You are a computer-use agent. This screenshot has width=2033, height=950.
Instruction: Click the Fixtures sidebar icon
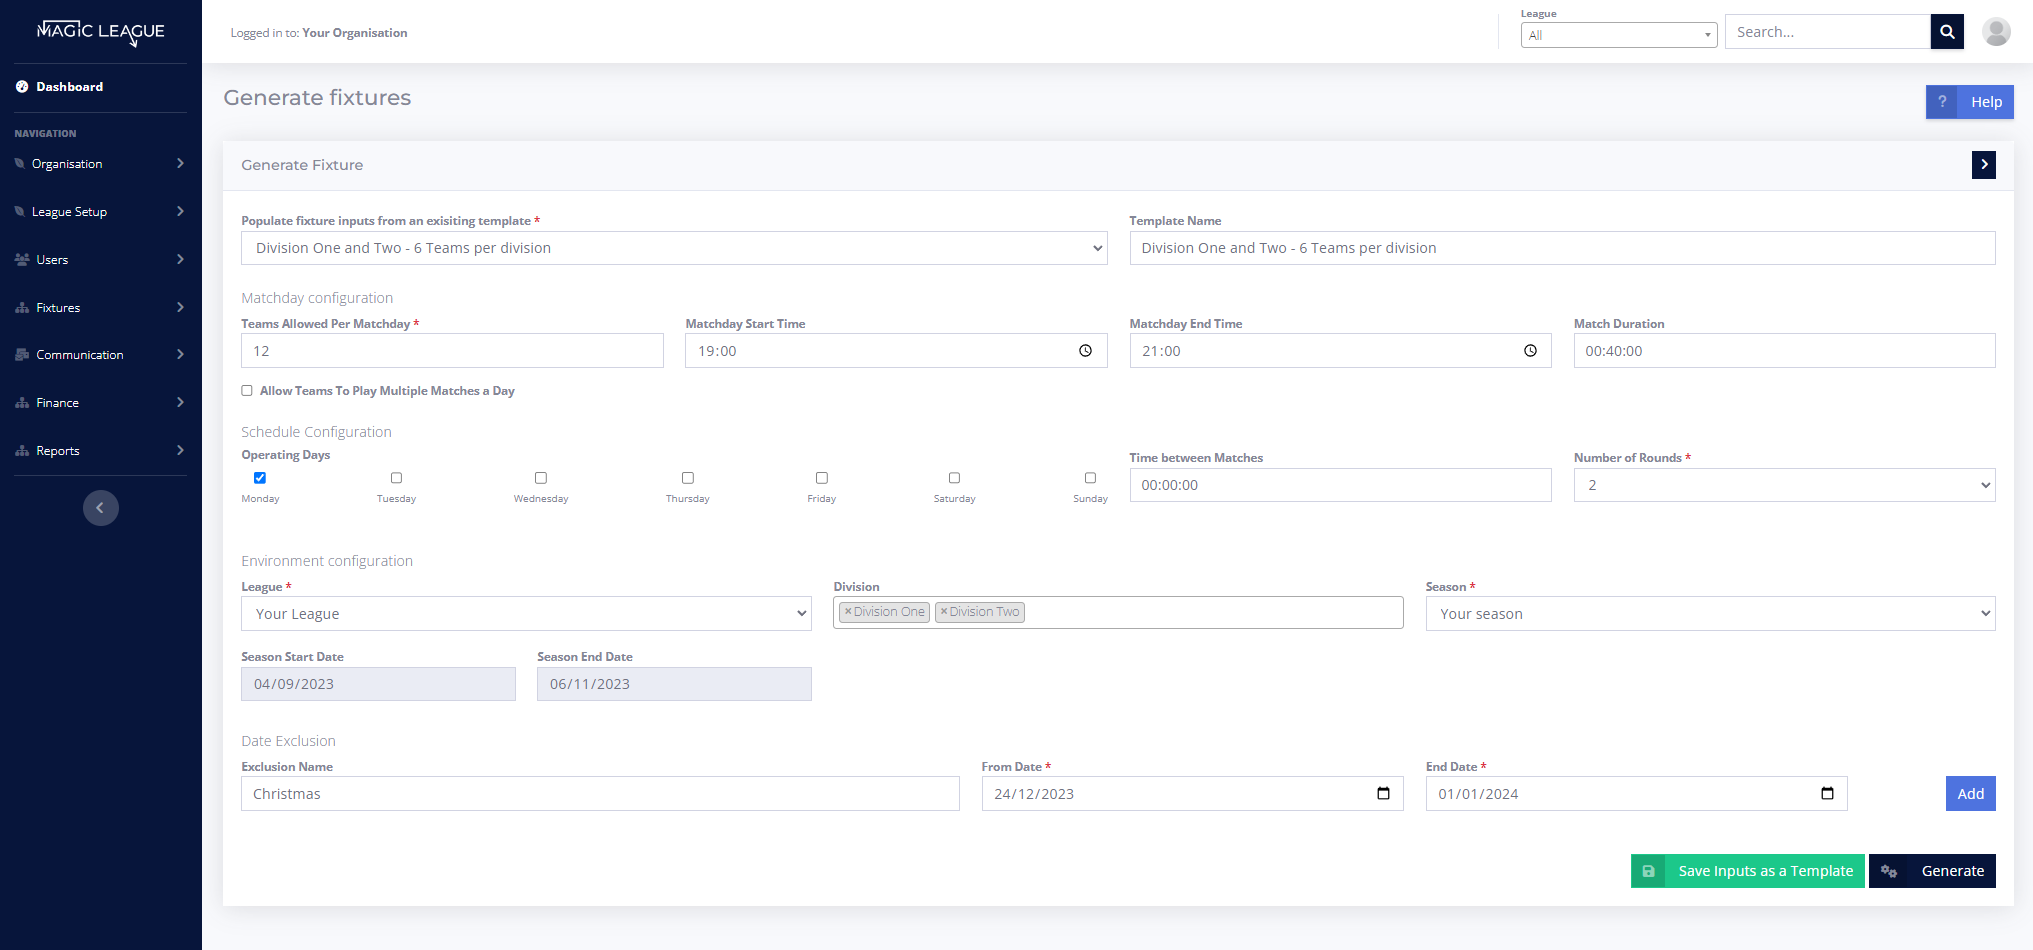tap(22, 307)
